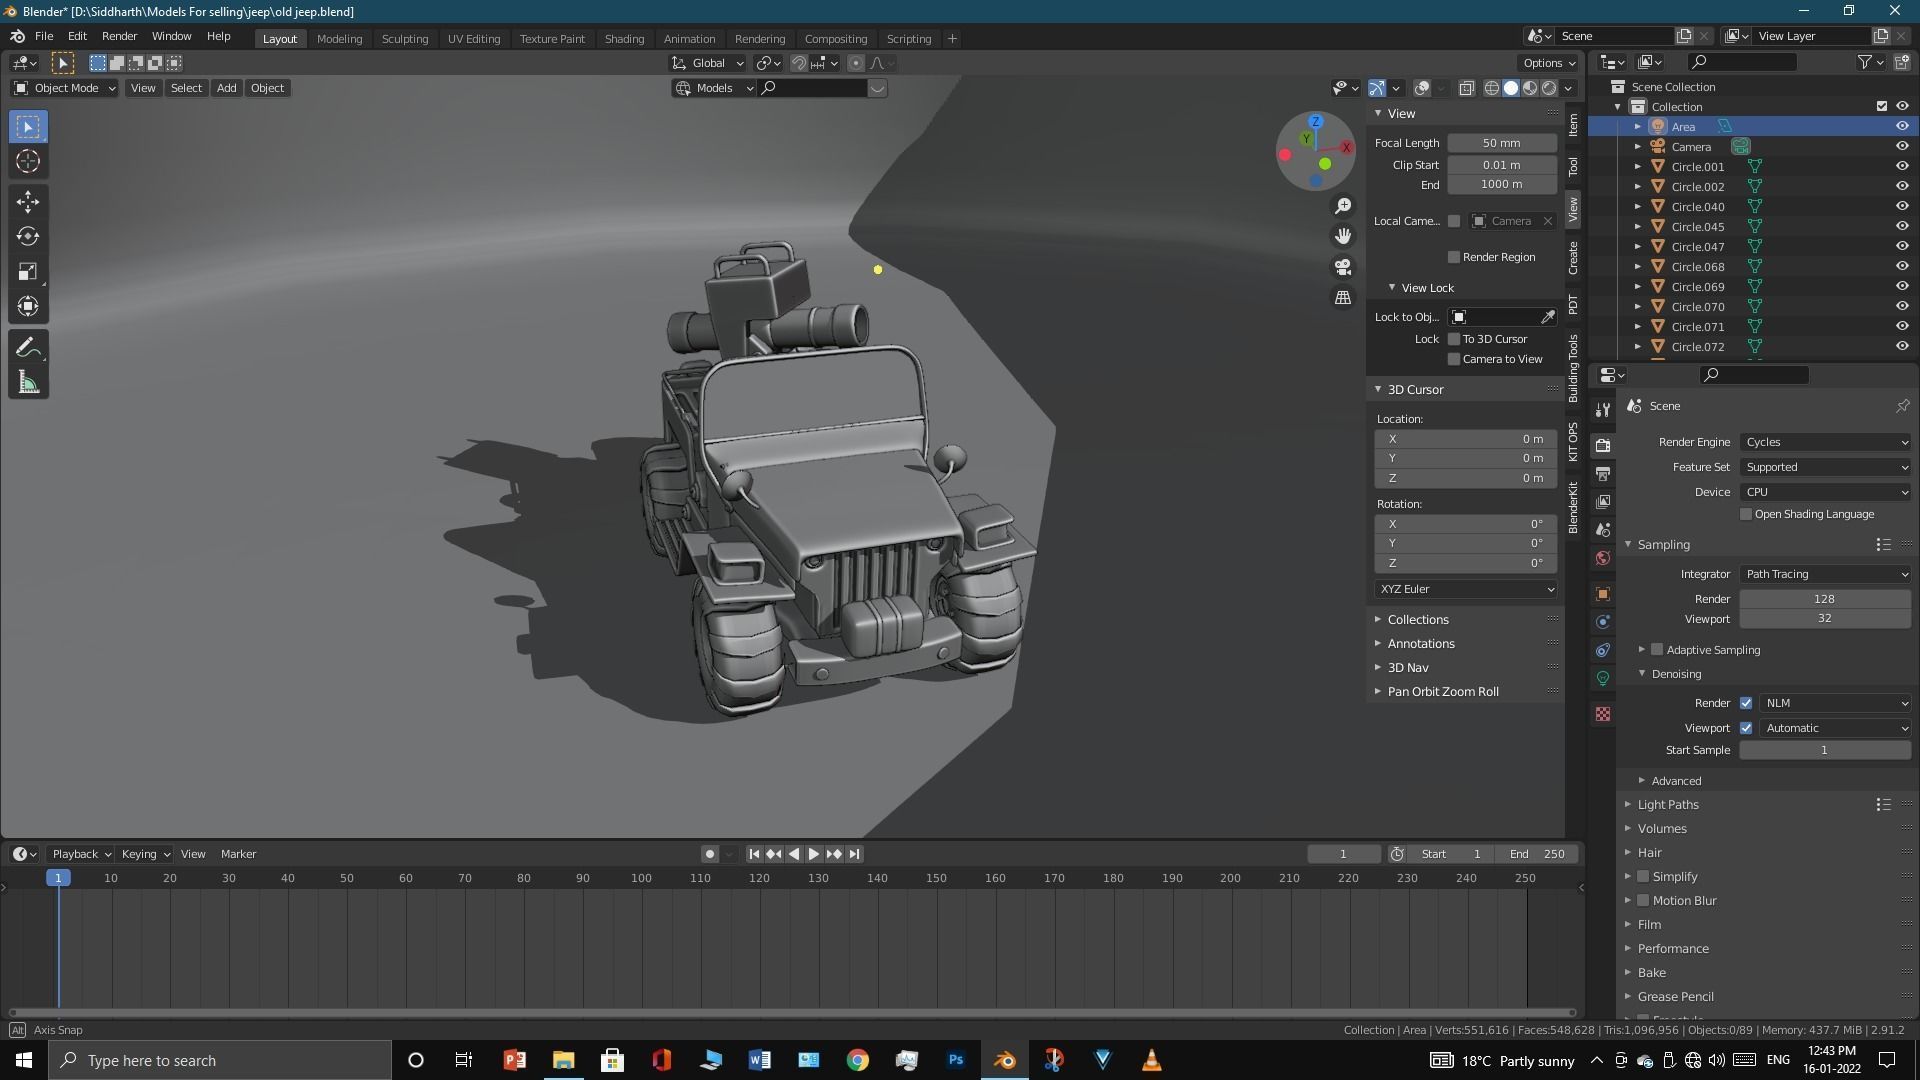Open the Device dropdown
Image resolution: width=1920 pixels, height=1080 pixels.
1826,492
